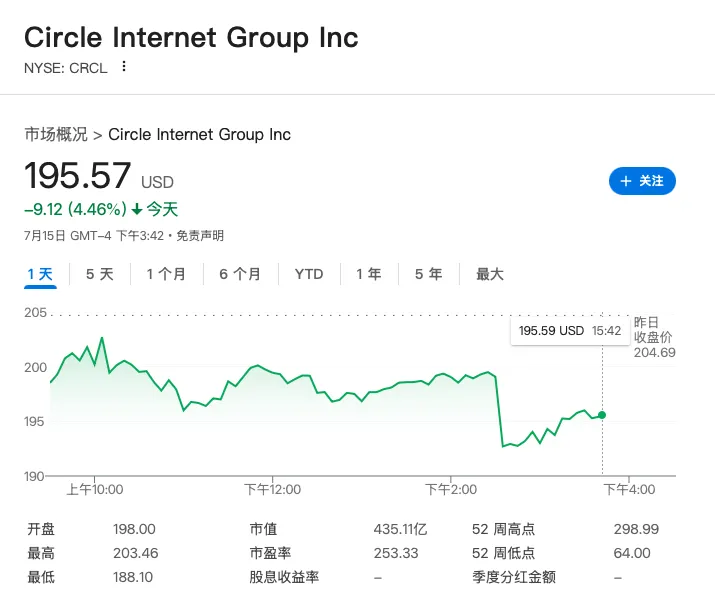Show the 6 个月 price chart
The image size is (715, 597).
[x=240, y=274]
